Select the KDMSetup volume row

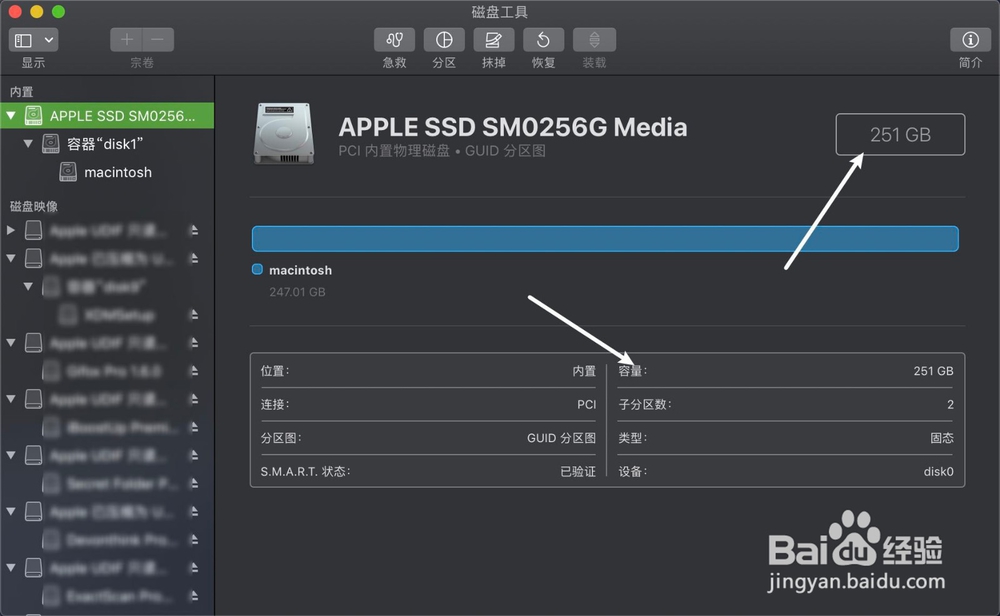click(107, 314)
